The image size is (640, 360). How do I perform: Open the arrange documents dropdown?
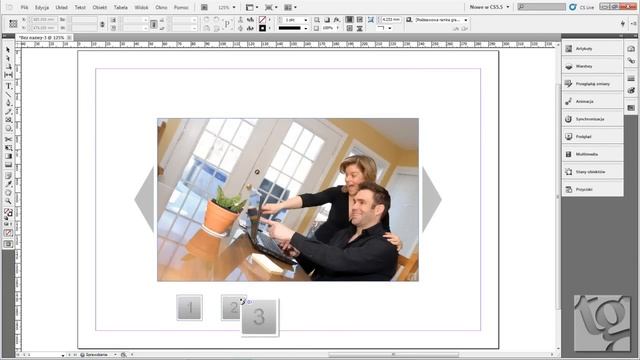tap(290, 7)
